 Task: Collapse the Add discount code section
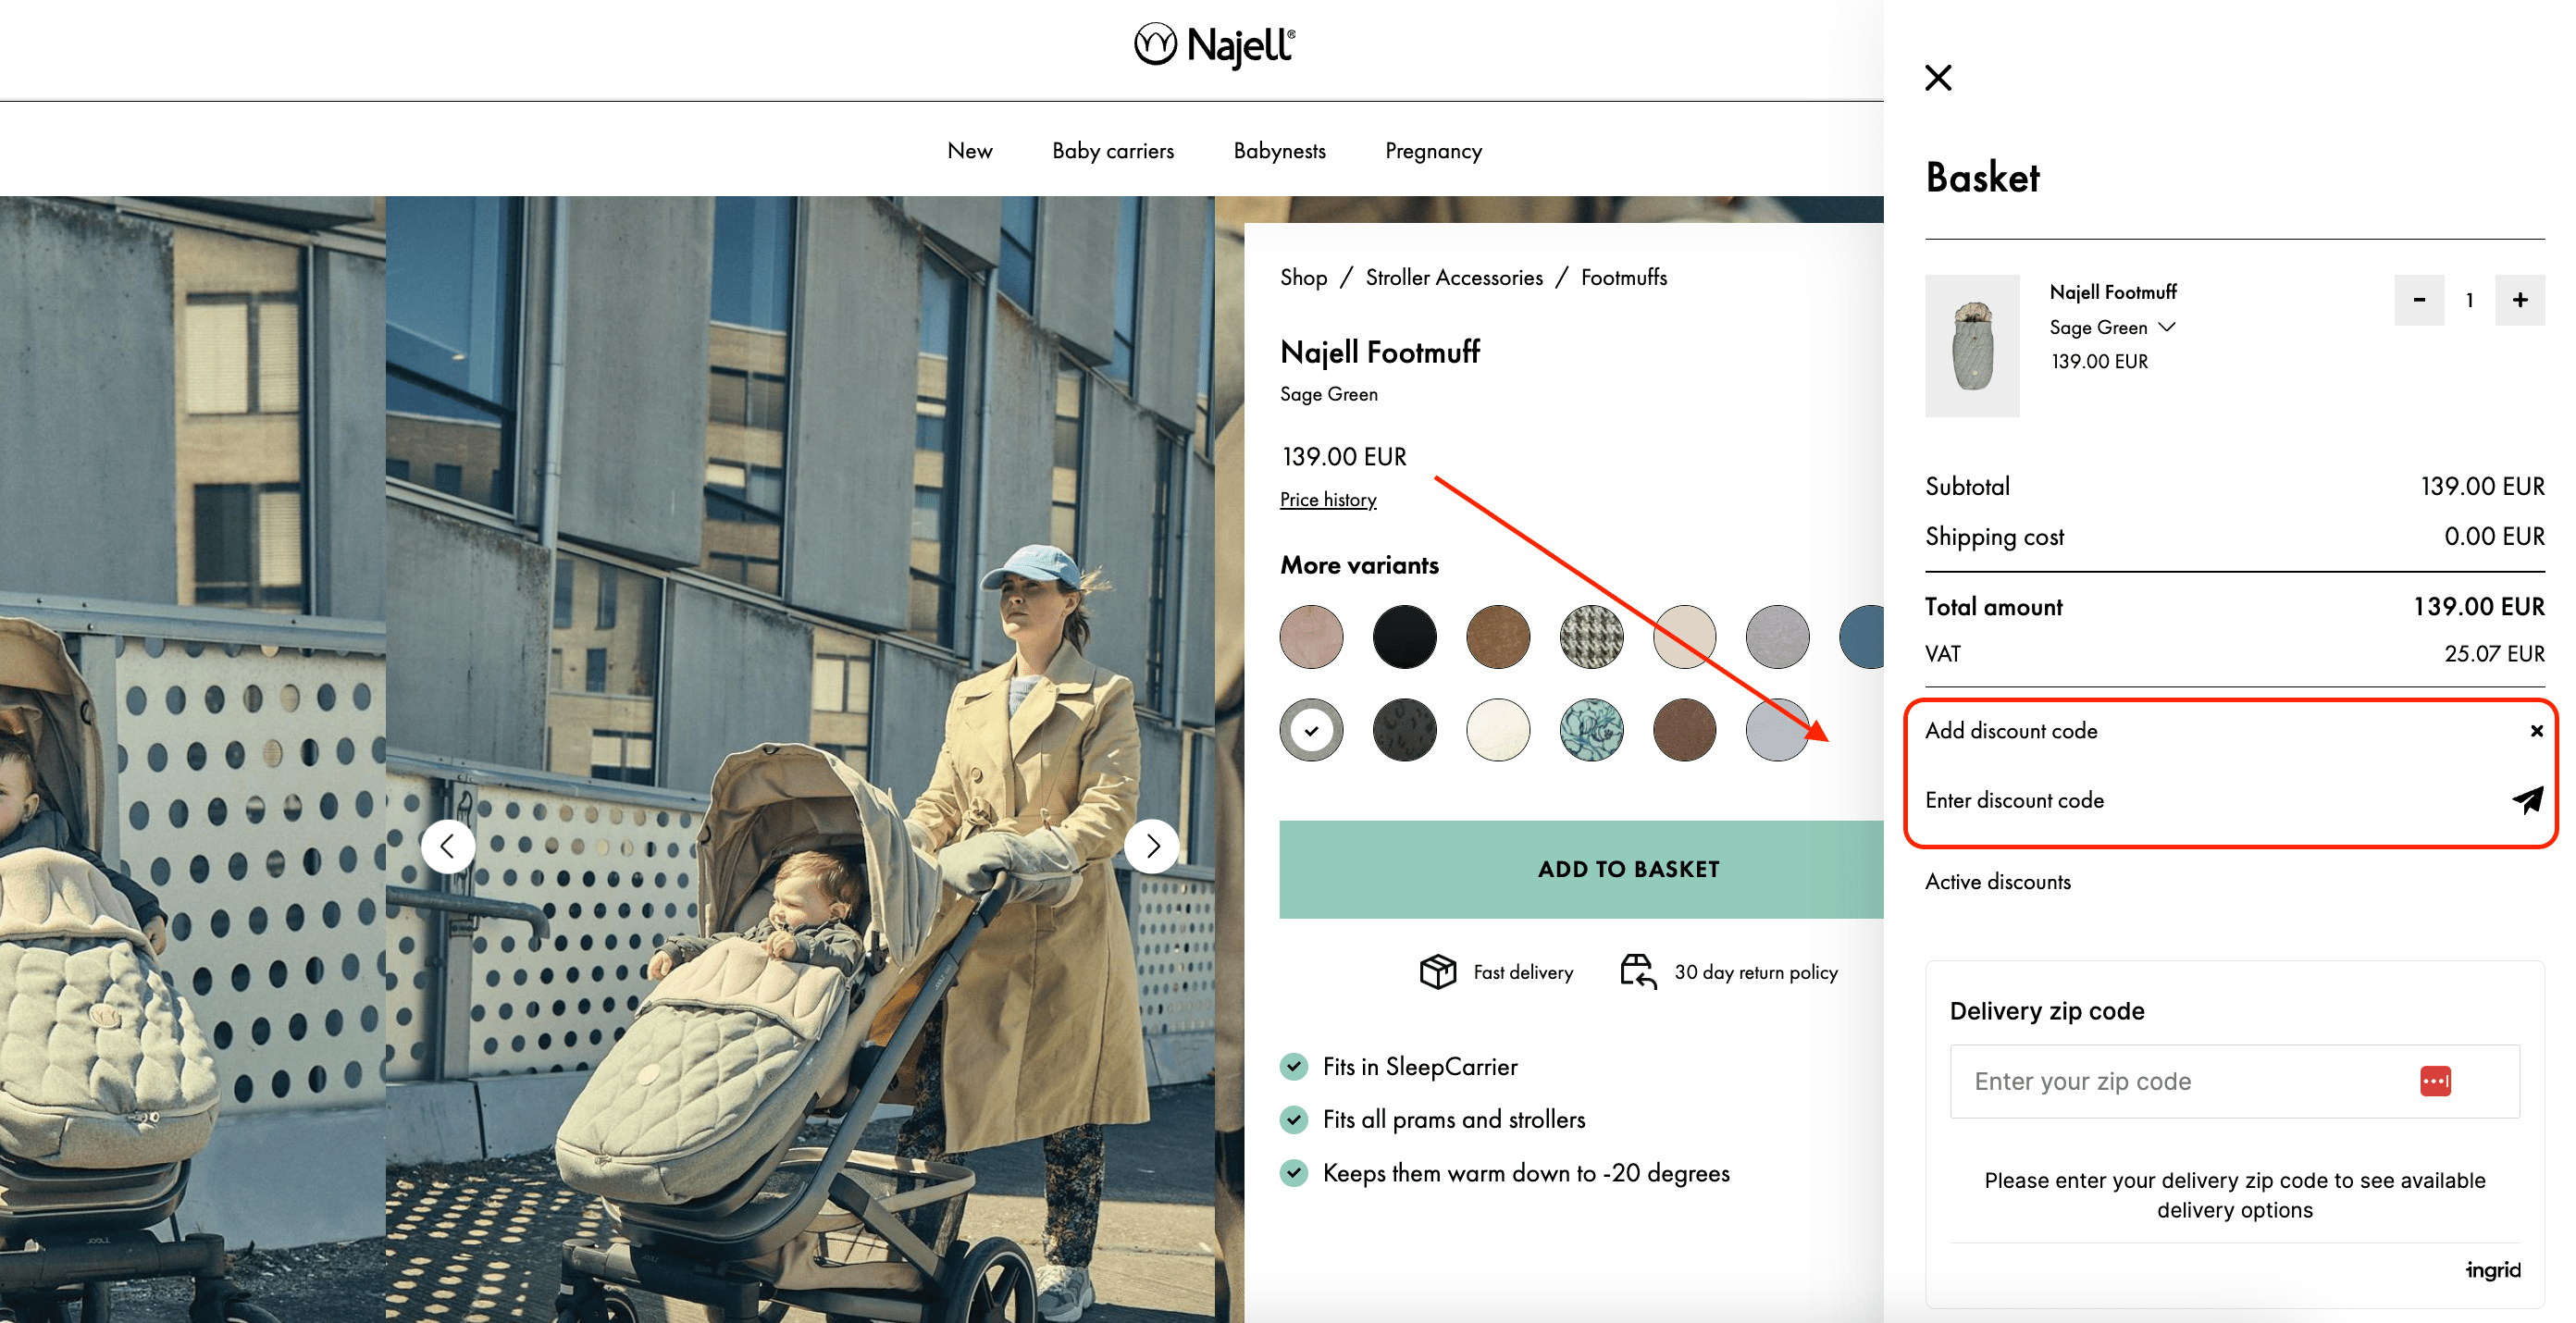pos(2536,731)
